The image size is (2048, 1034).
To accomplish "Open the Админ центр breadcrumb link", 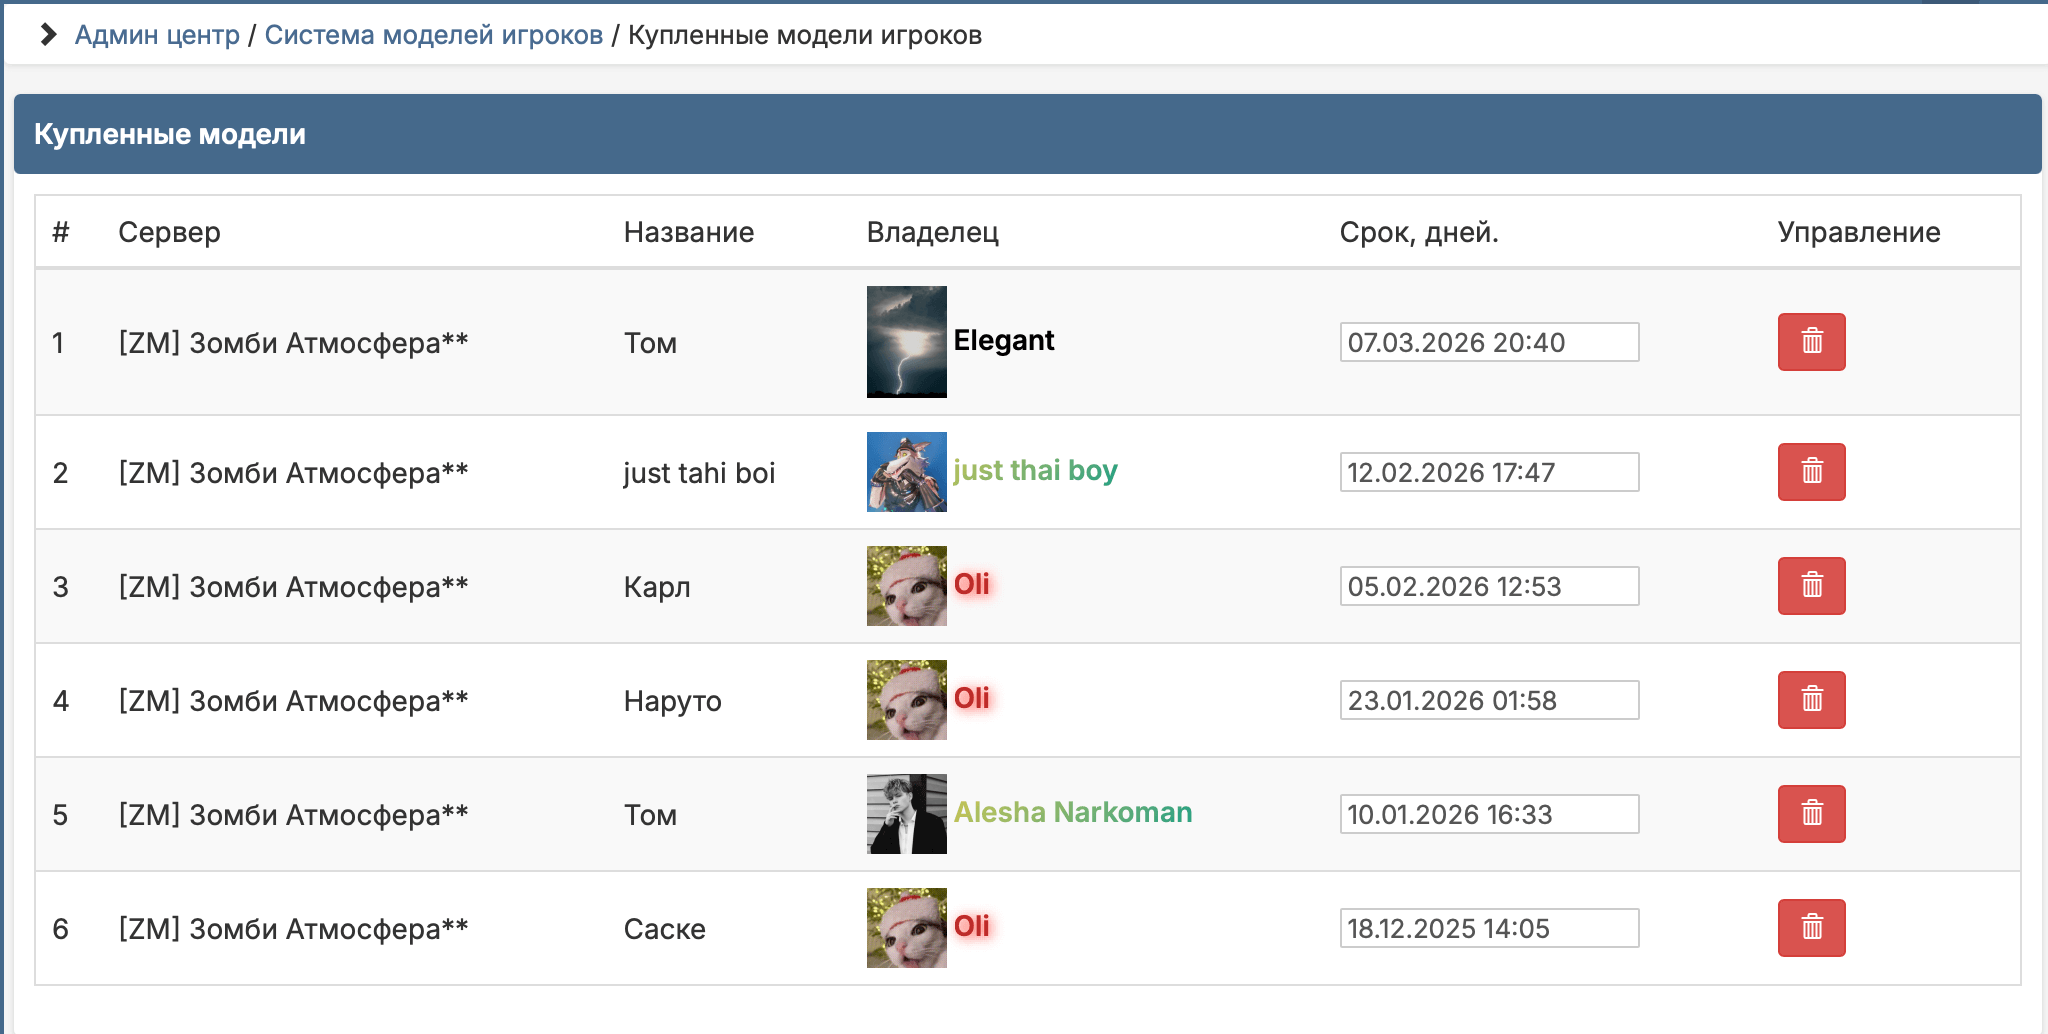I will [x=156, y=35].
